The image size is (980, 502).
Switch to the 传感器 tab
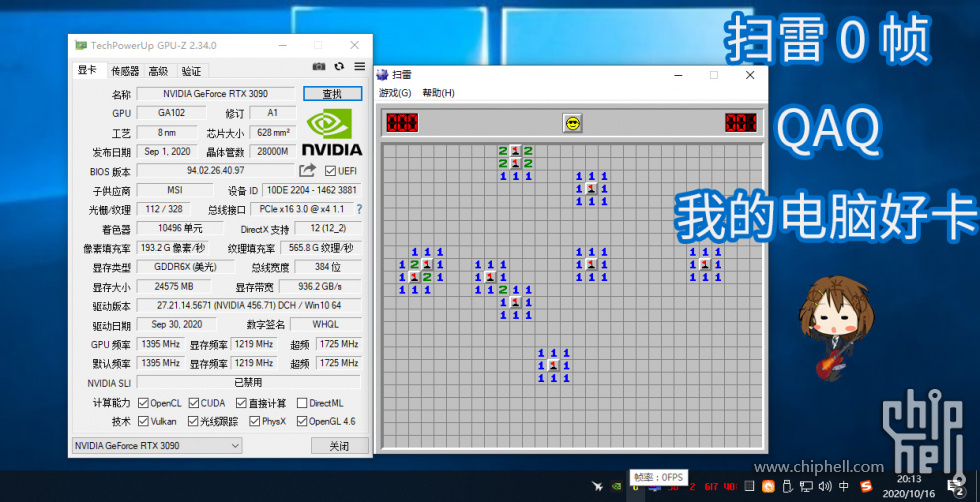[x=125, y=71]
